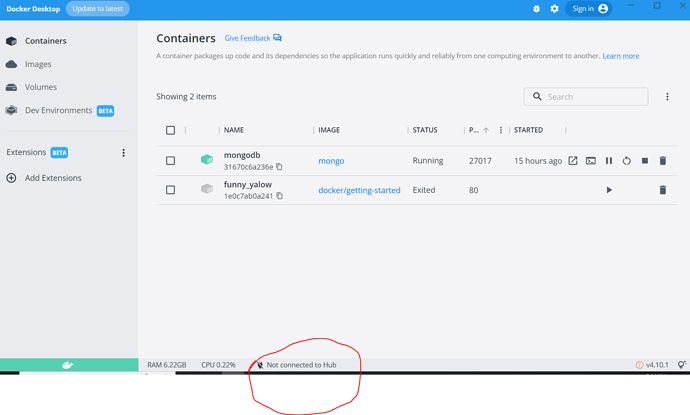The width and height of the screenshot is (690, 415).
Task: Open the docker/getting-started image link
Action: pyautogui.click(x=359, y=191)
